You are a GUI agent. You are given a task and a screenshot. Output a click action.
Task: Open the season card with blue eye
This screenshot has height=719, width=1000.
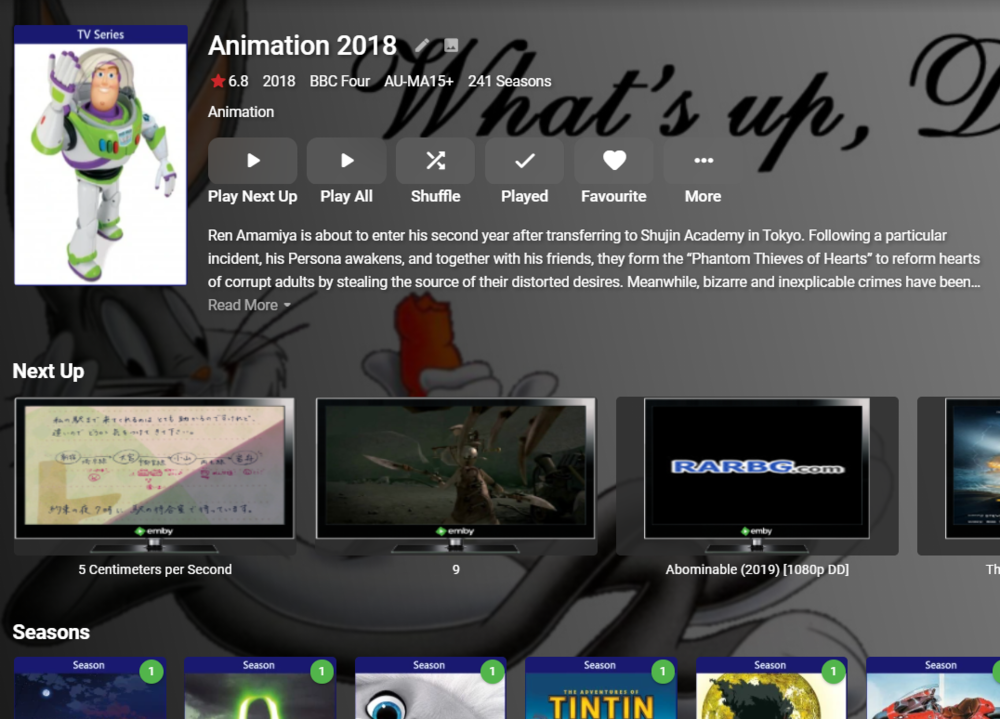pyautogui.click(x=430, y=688)
